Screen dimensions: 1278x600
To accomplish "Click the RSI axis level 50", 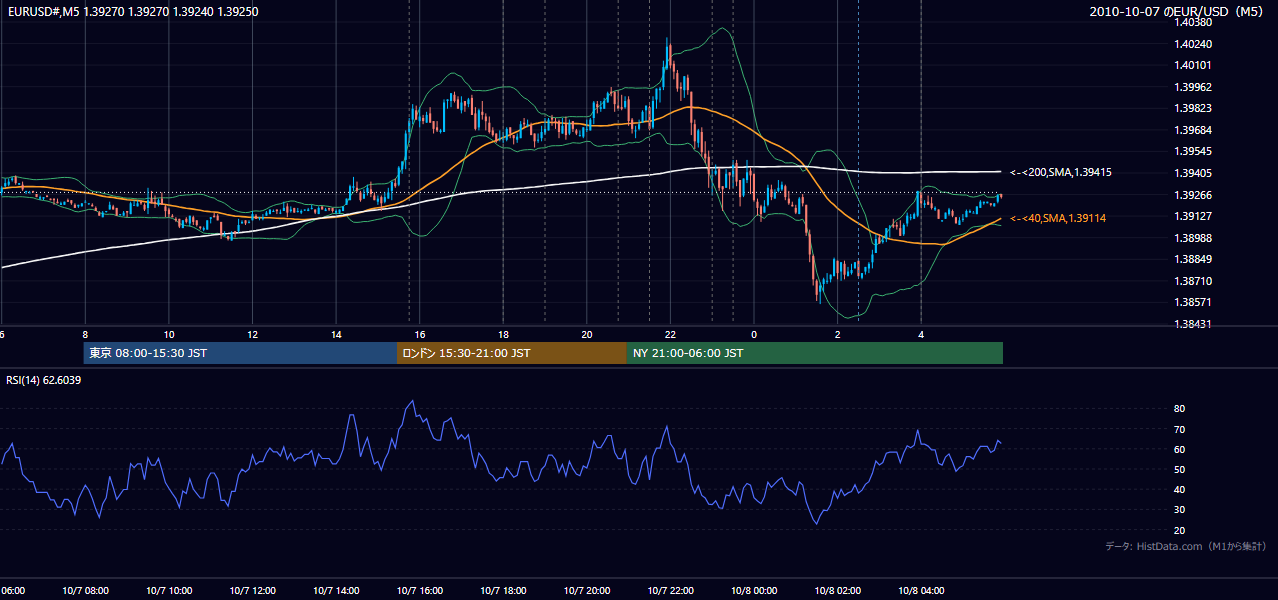I will pos(1179,469).
